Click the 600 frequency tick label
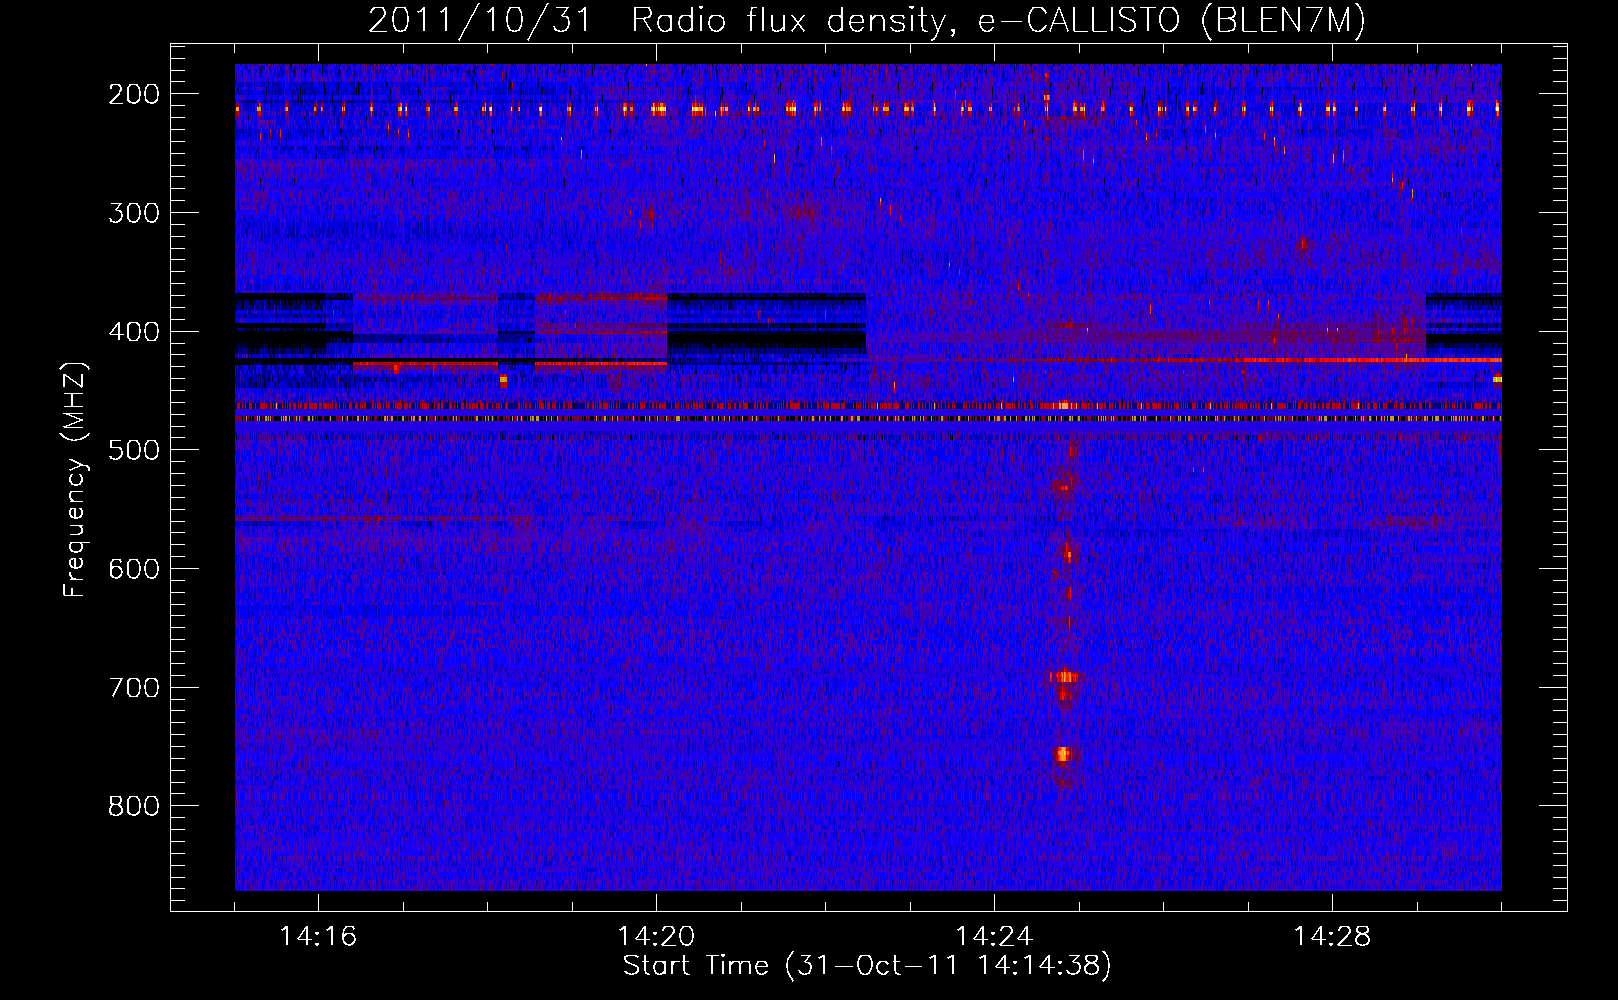 click(134, 569)
